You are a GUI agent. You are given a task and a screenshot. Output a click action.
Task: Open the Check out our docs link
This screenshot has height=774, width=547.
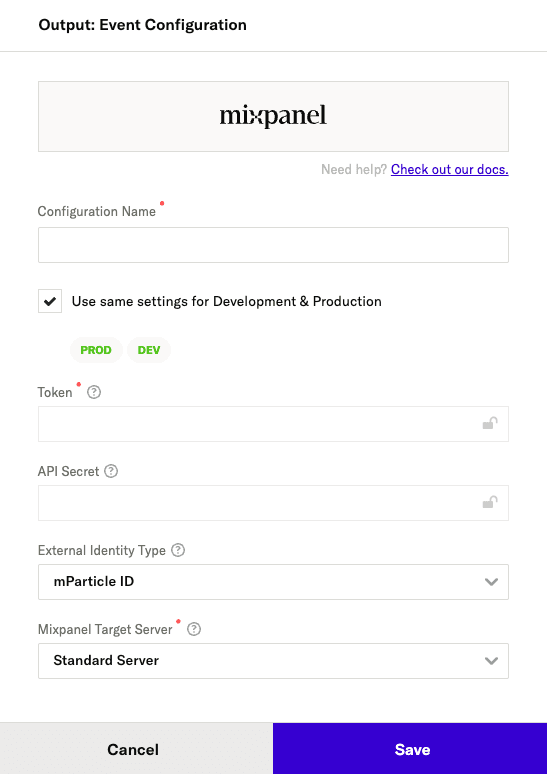tap(450, 169)
